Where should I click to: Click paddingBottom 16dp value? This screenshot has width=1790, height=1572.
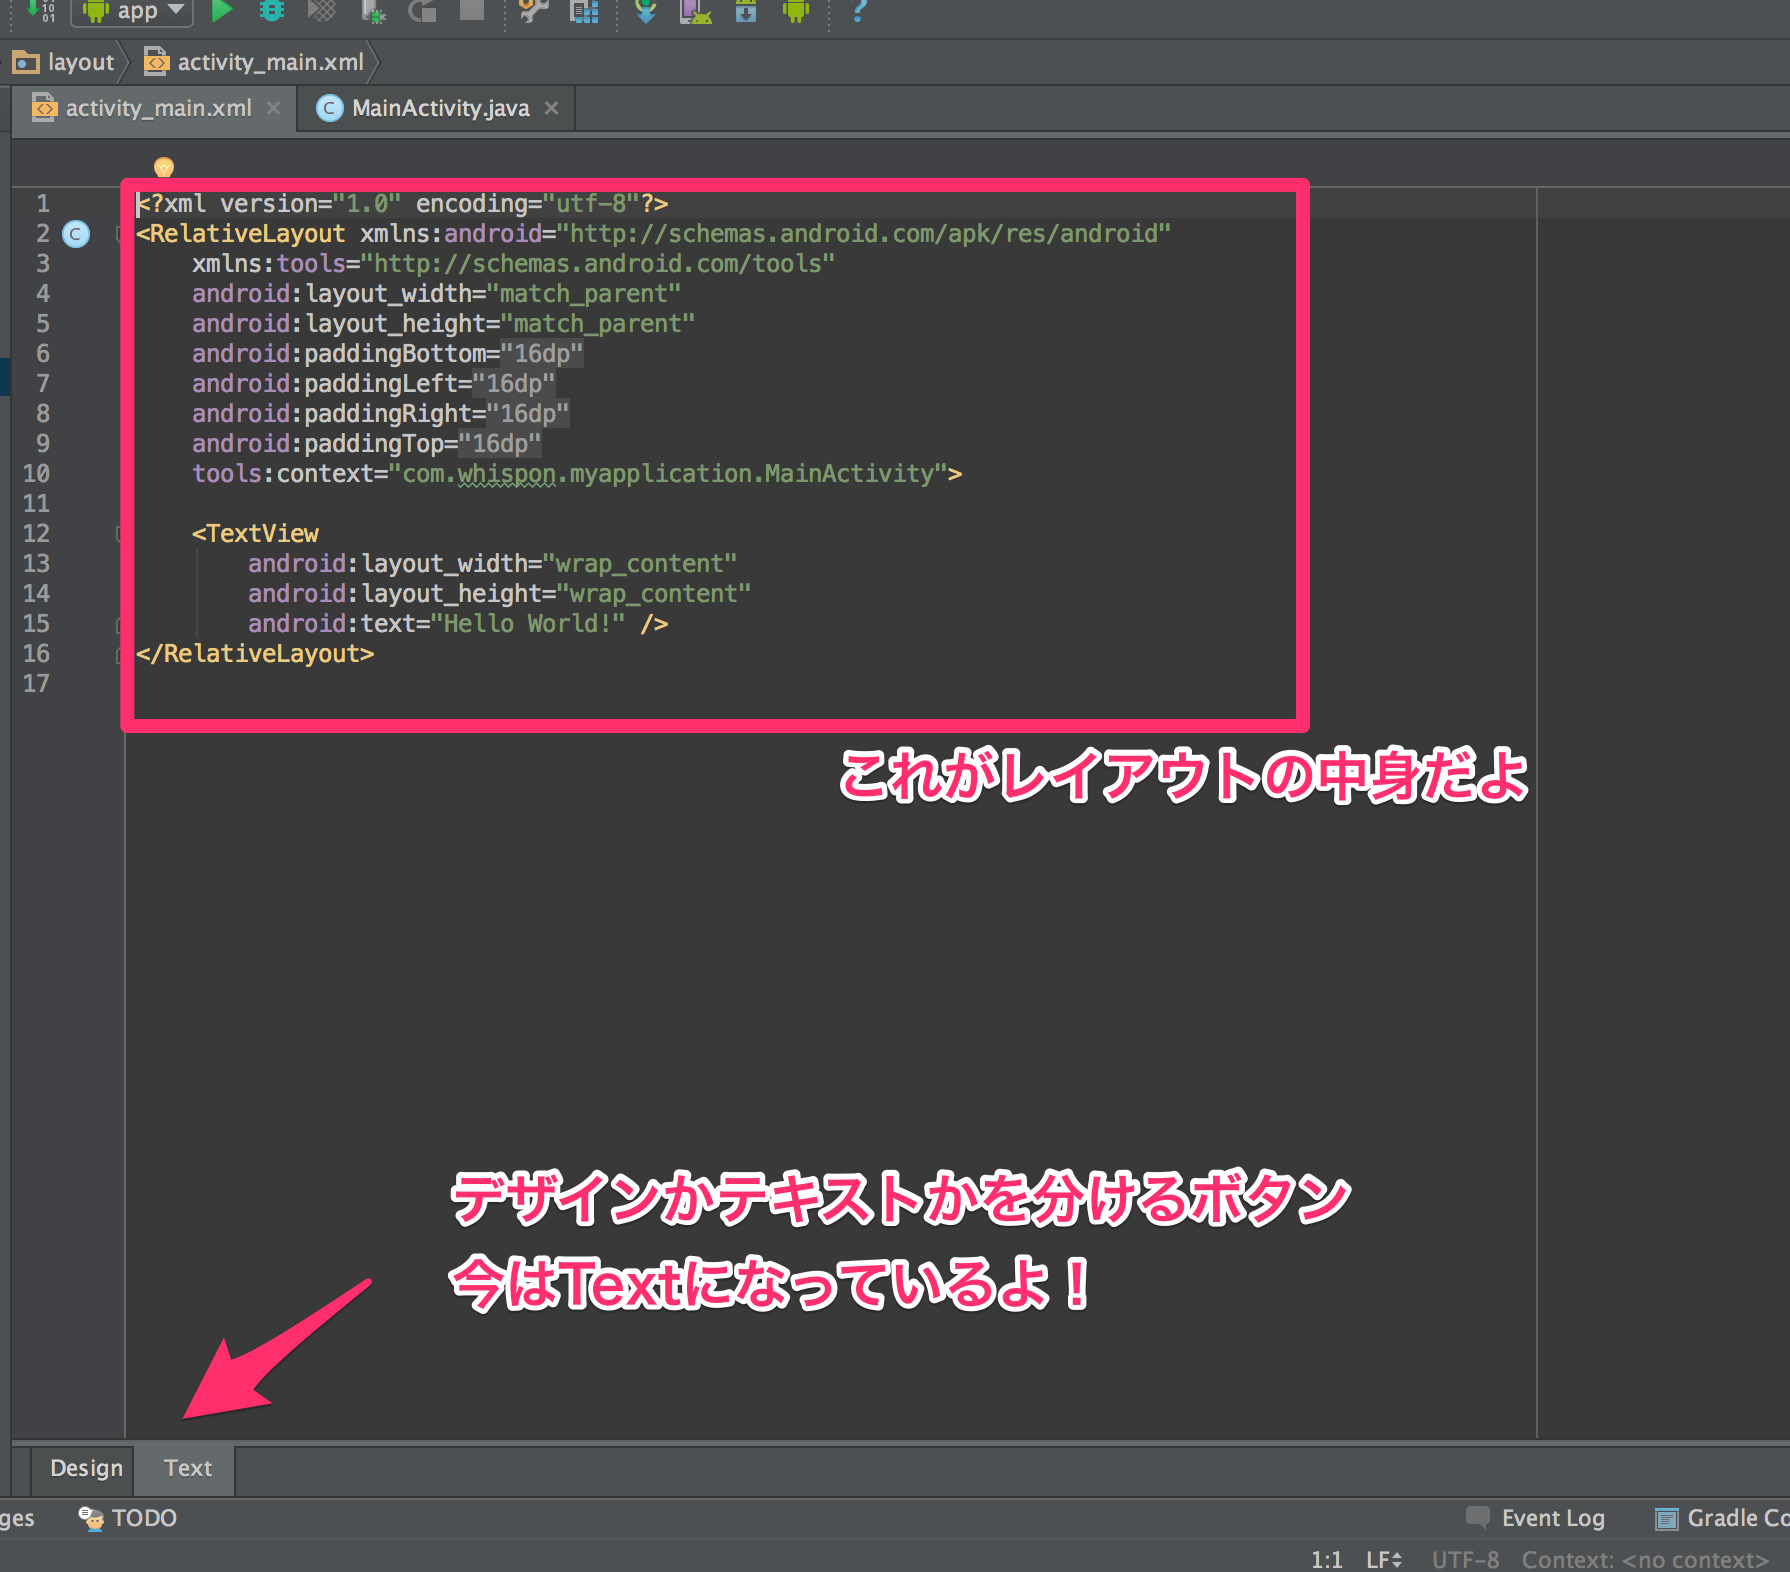(x=541, y=354)
